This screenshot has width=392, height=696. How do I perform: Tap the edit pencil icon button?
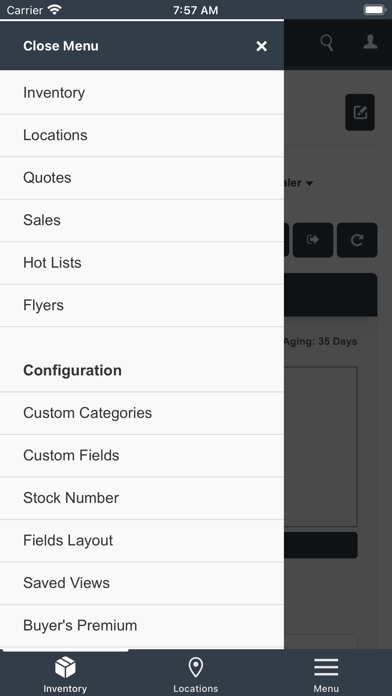360,112
